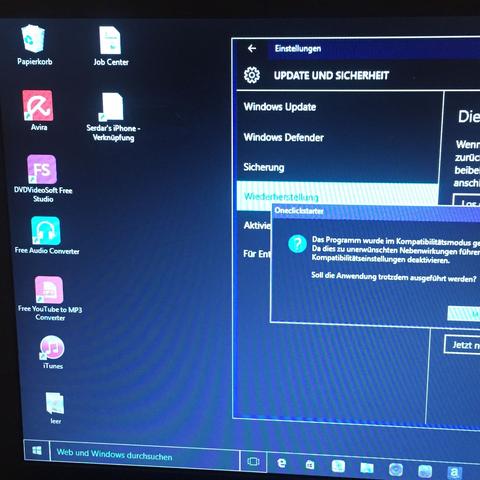The image size is (480, 480).
Task: Select Sicherung in settings sidebar
Action: 338,167
